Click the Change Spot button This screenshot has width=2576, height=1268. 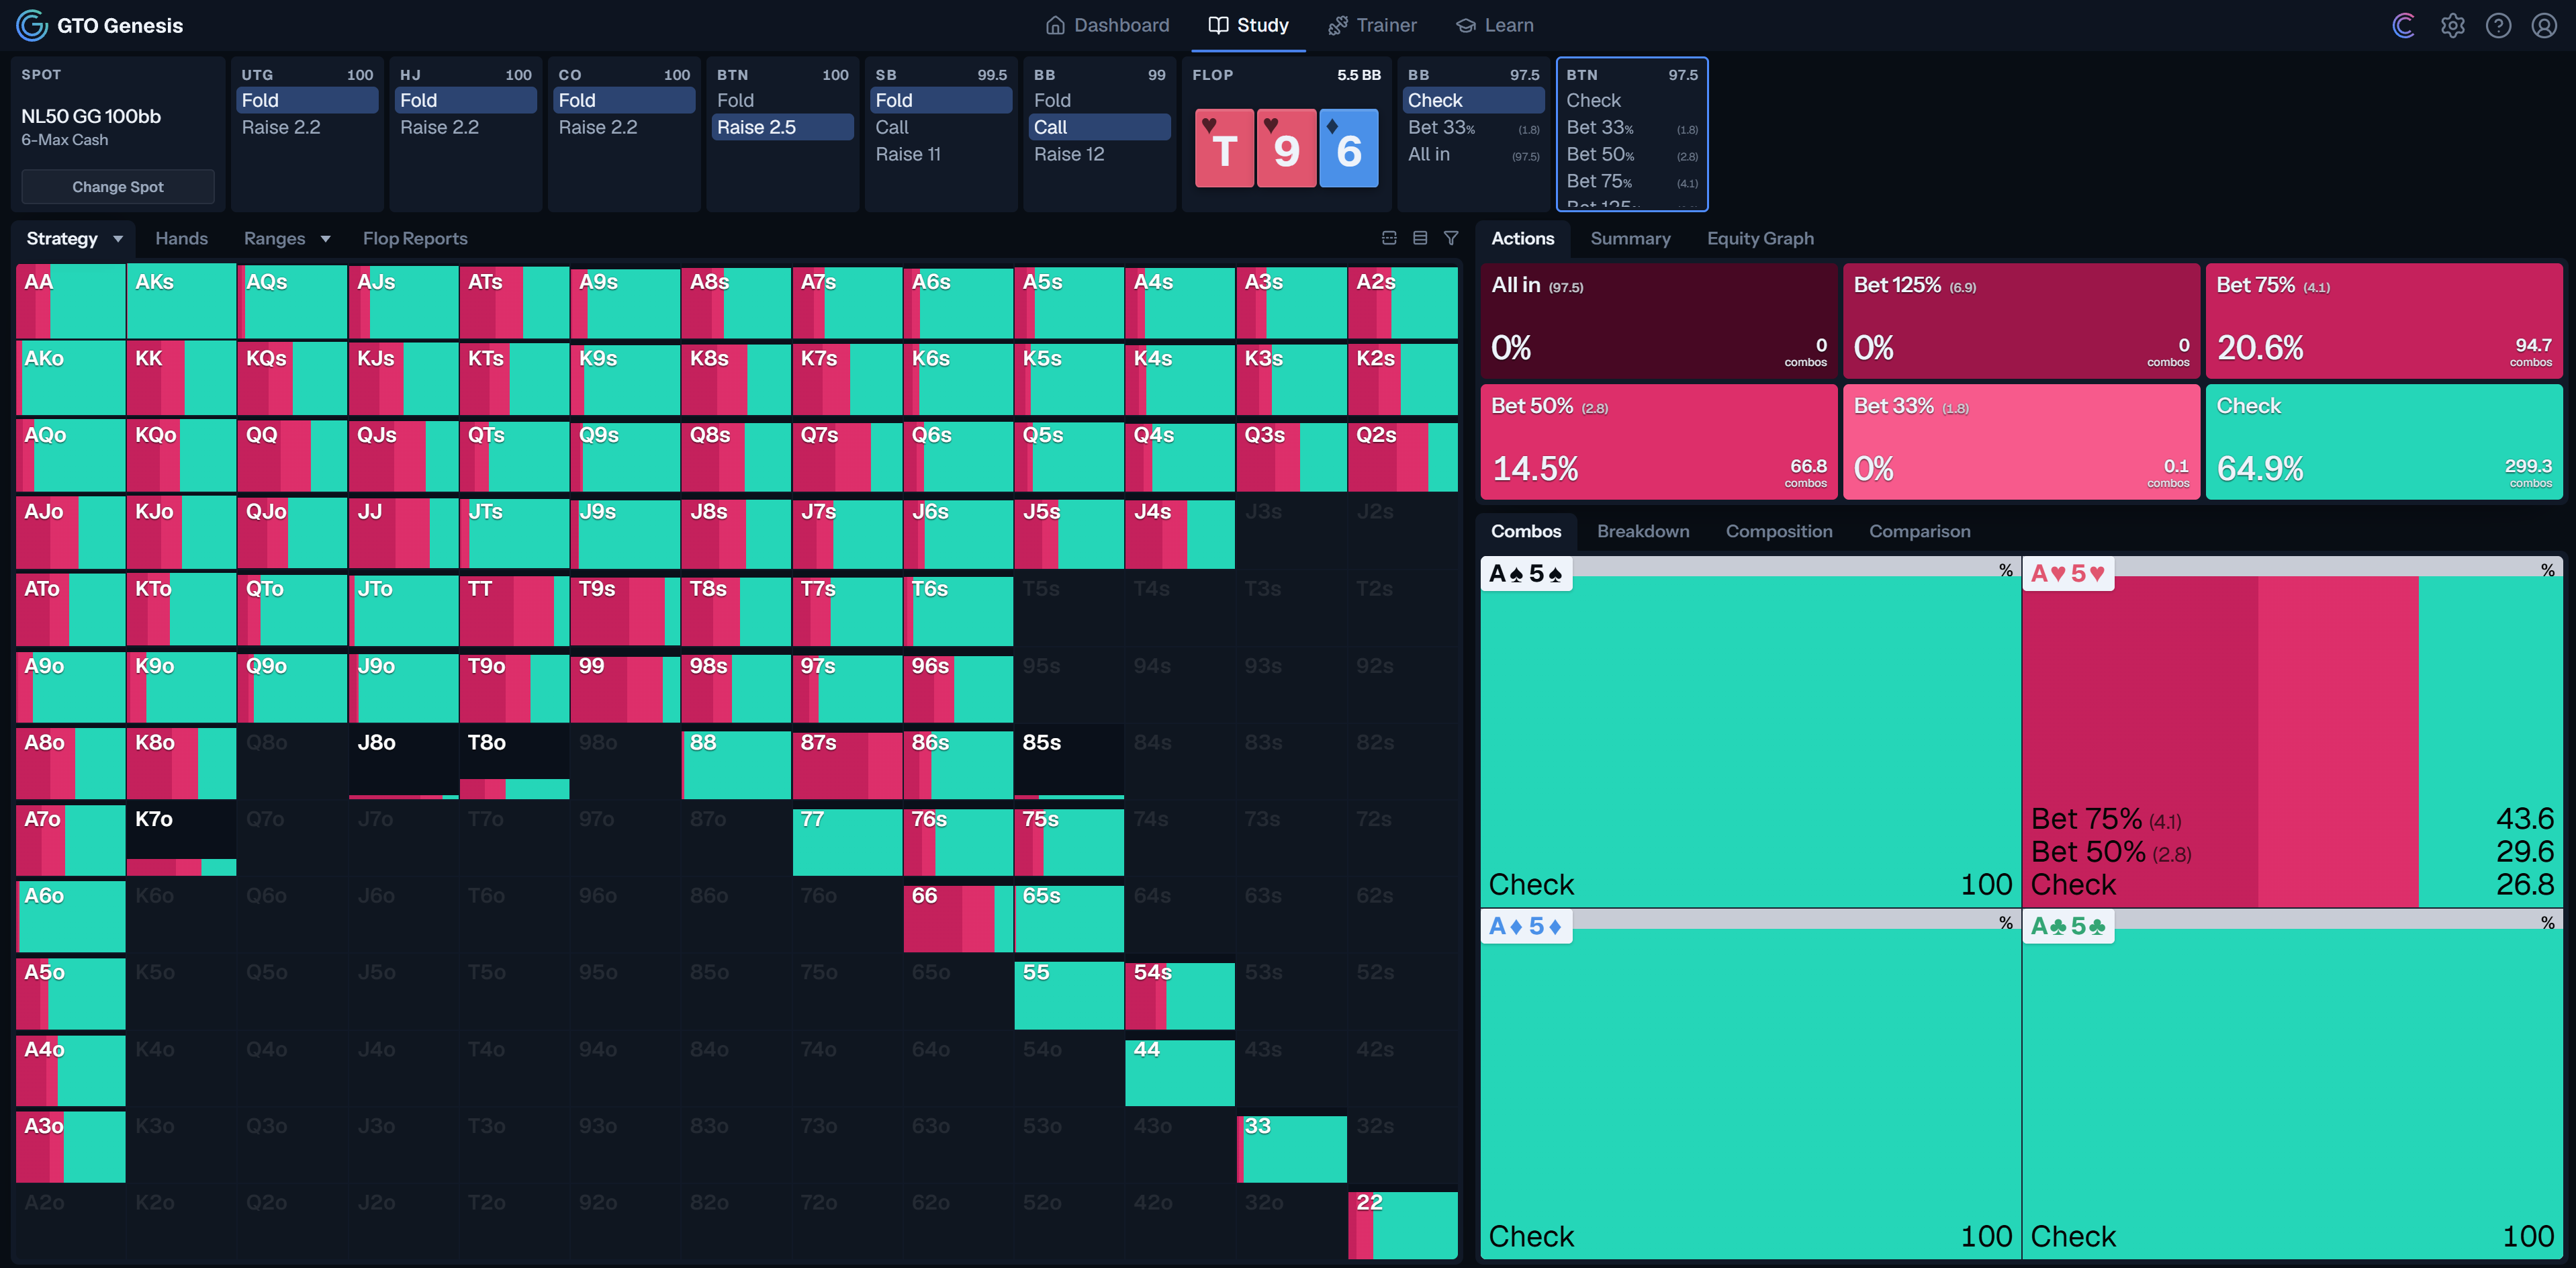tap(118, 187)
